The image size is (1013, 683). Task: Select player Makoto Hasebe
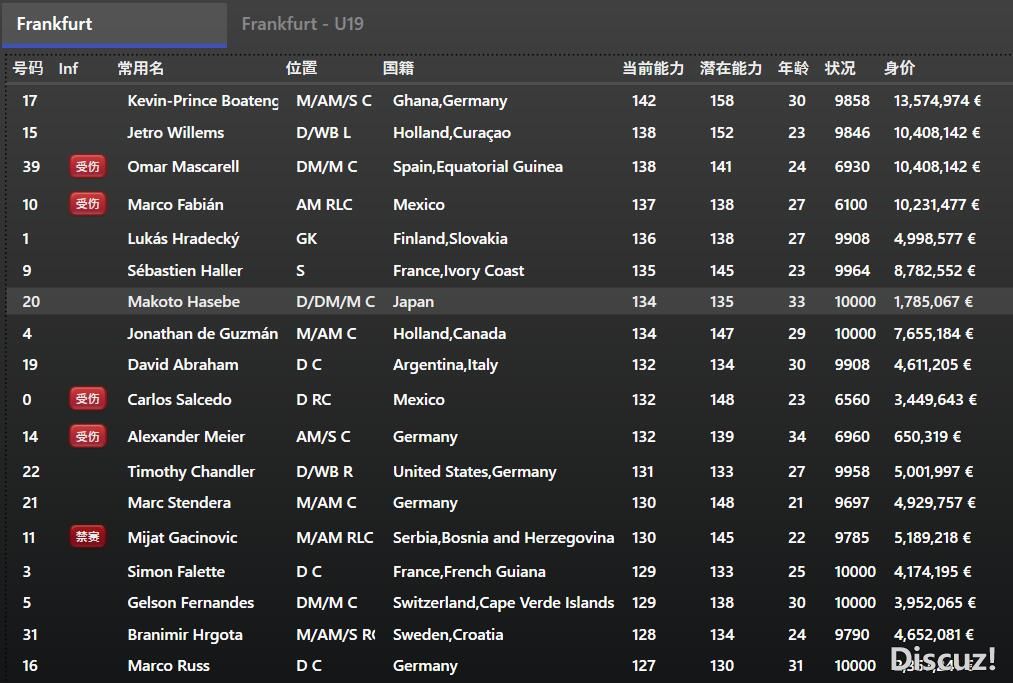pyautogui.click(x=183, y=302)
